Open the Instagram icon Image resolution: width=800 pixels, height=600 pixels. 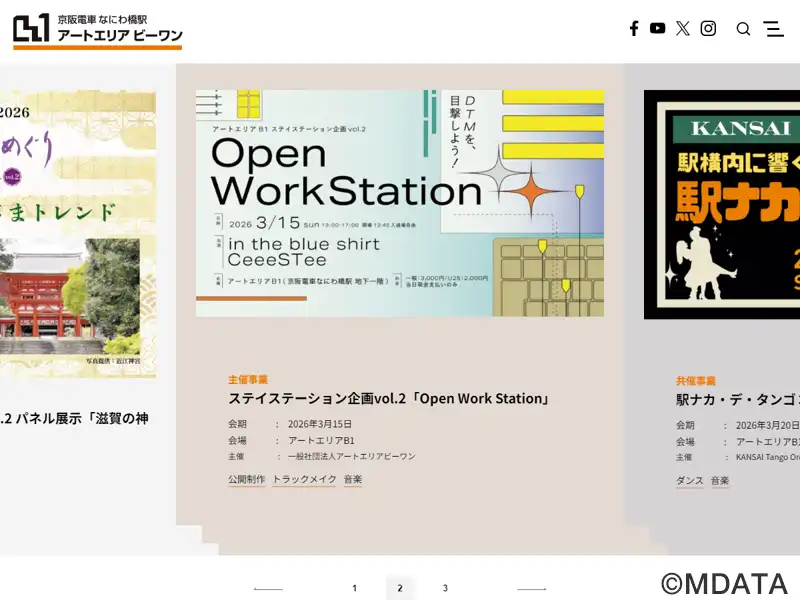(x=708, y=29)
